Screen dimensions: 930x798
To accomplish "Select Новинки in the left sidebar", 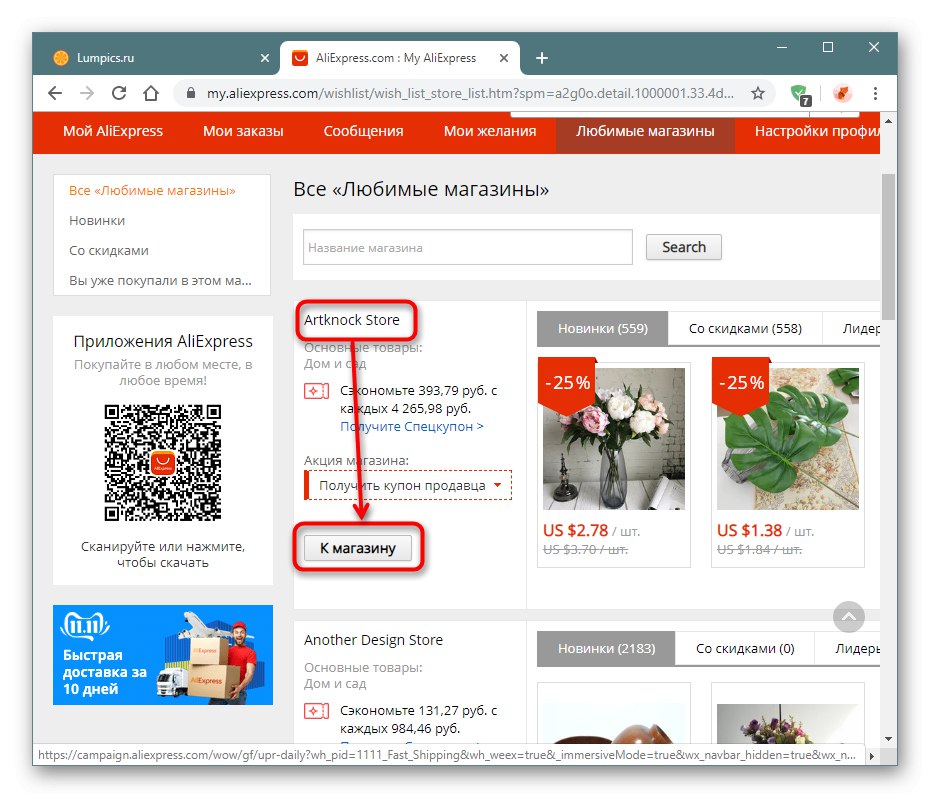I will [97, 221].
